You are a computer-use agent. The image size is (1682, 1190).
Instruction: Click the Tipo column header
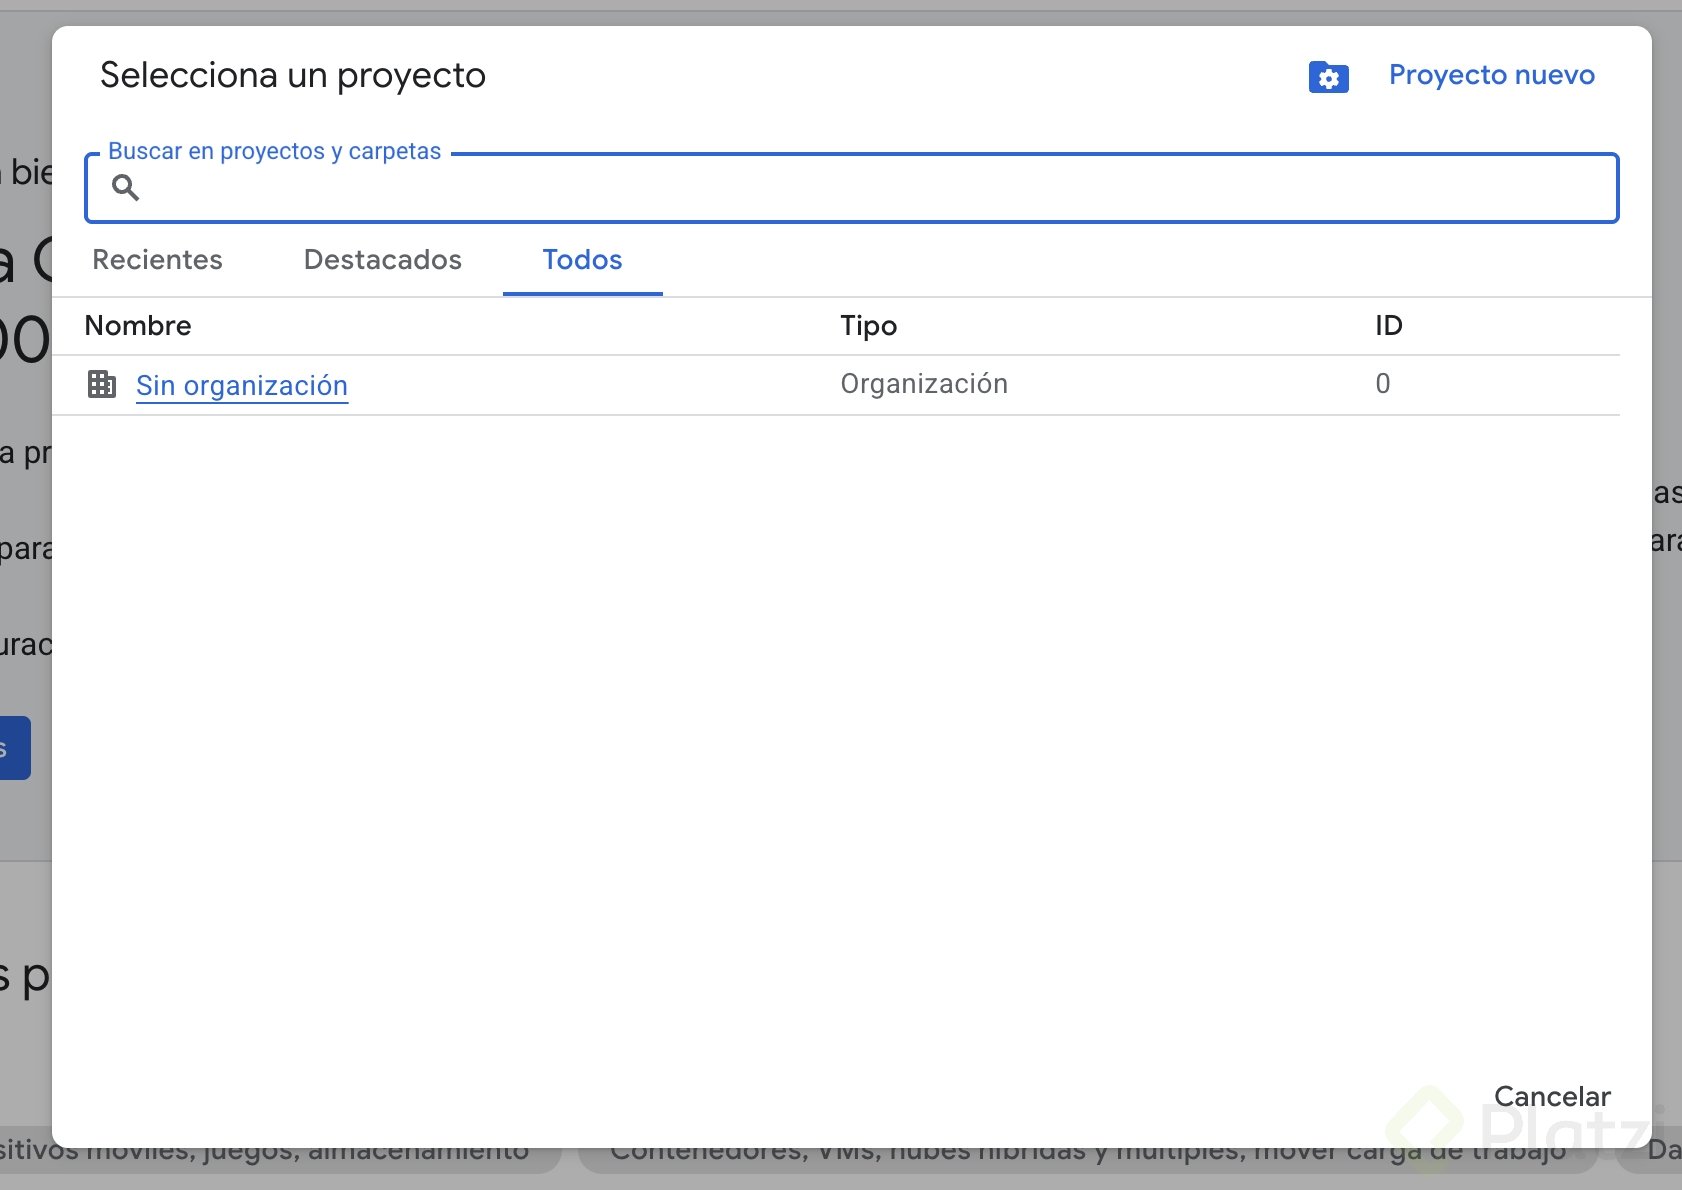[x=868, y=326]
